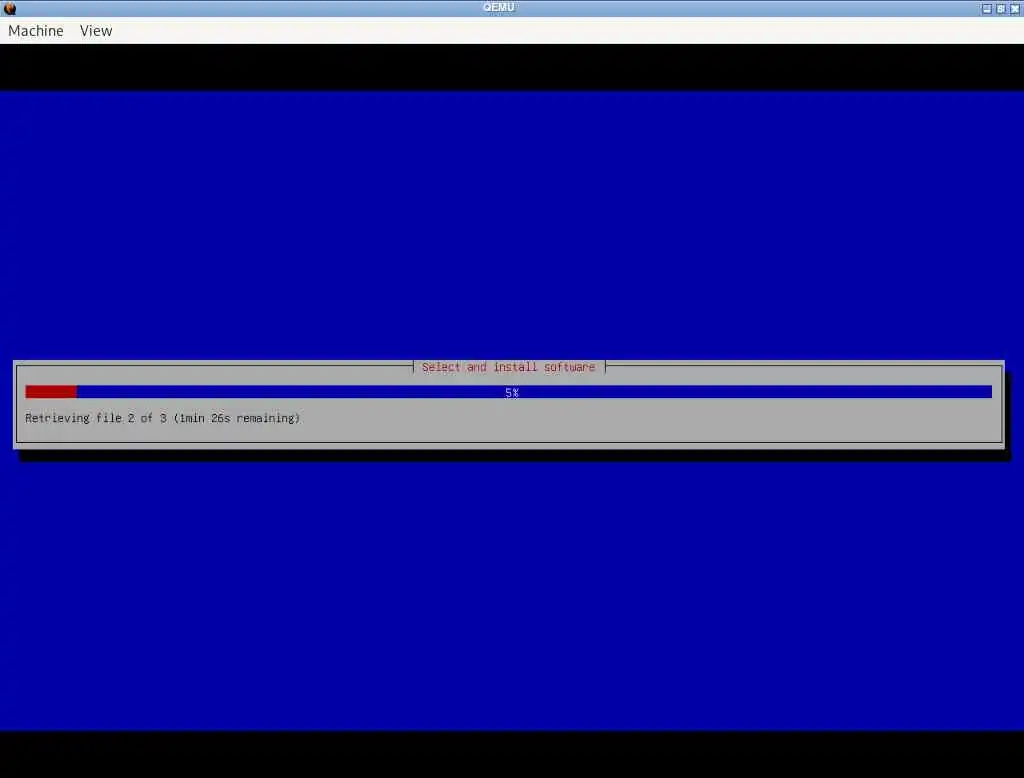Close the QEMU window
Viewport: 1024px width, 778px height.
click(x=1015, y=8)
